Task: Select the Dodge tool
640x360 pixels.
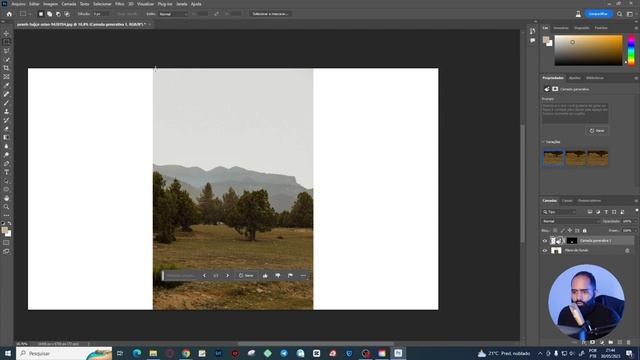Action: [6, 155]
